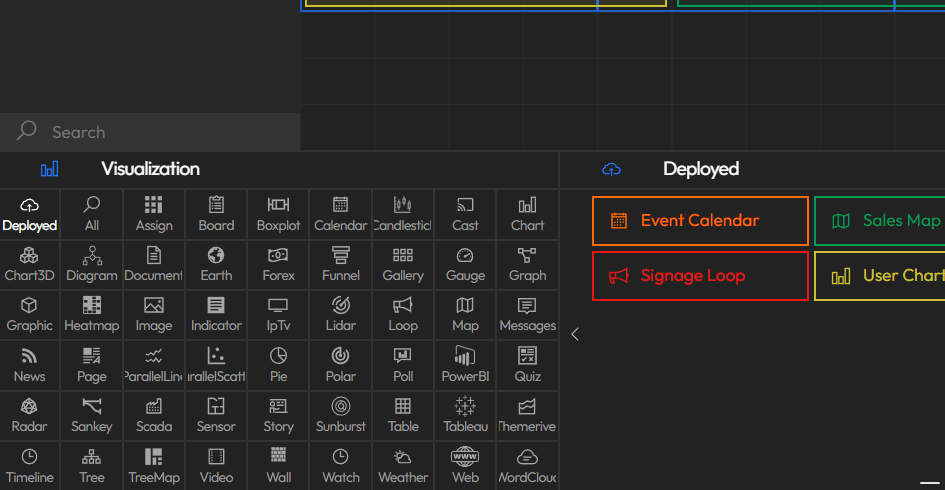This screenshot has height=490, width=945.
Task: Choose the Chart visualization type
Action: coord(527,215)
